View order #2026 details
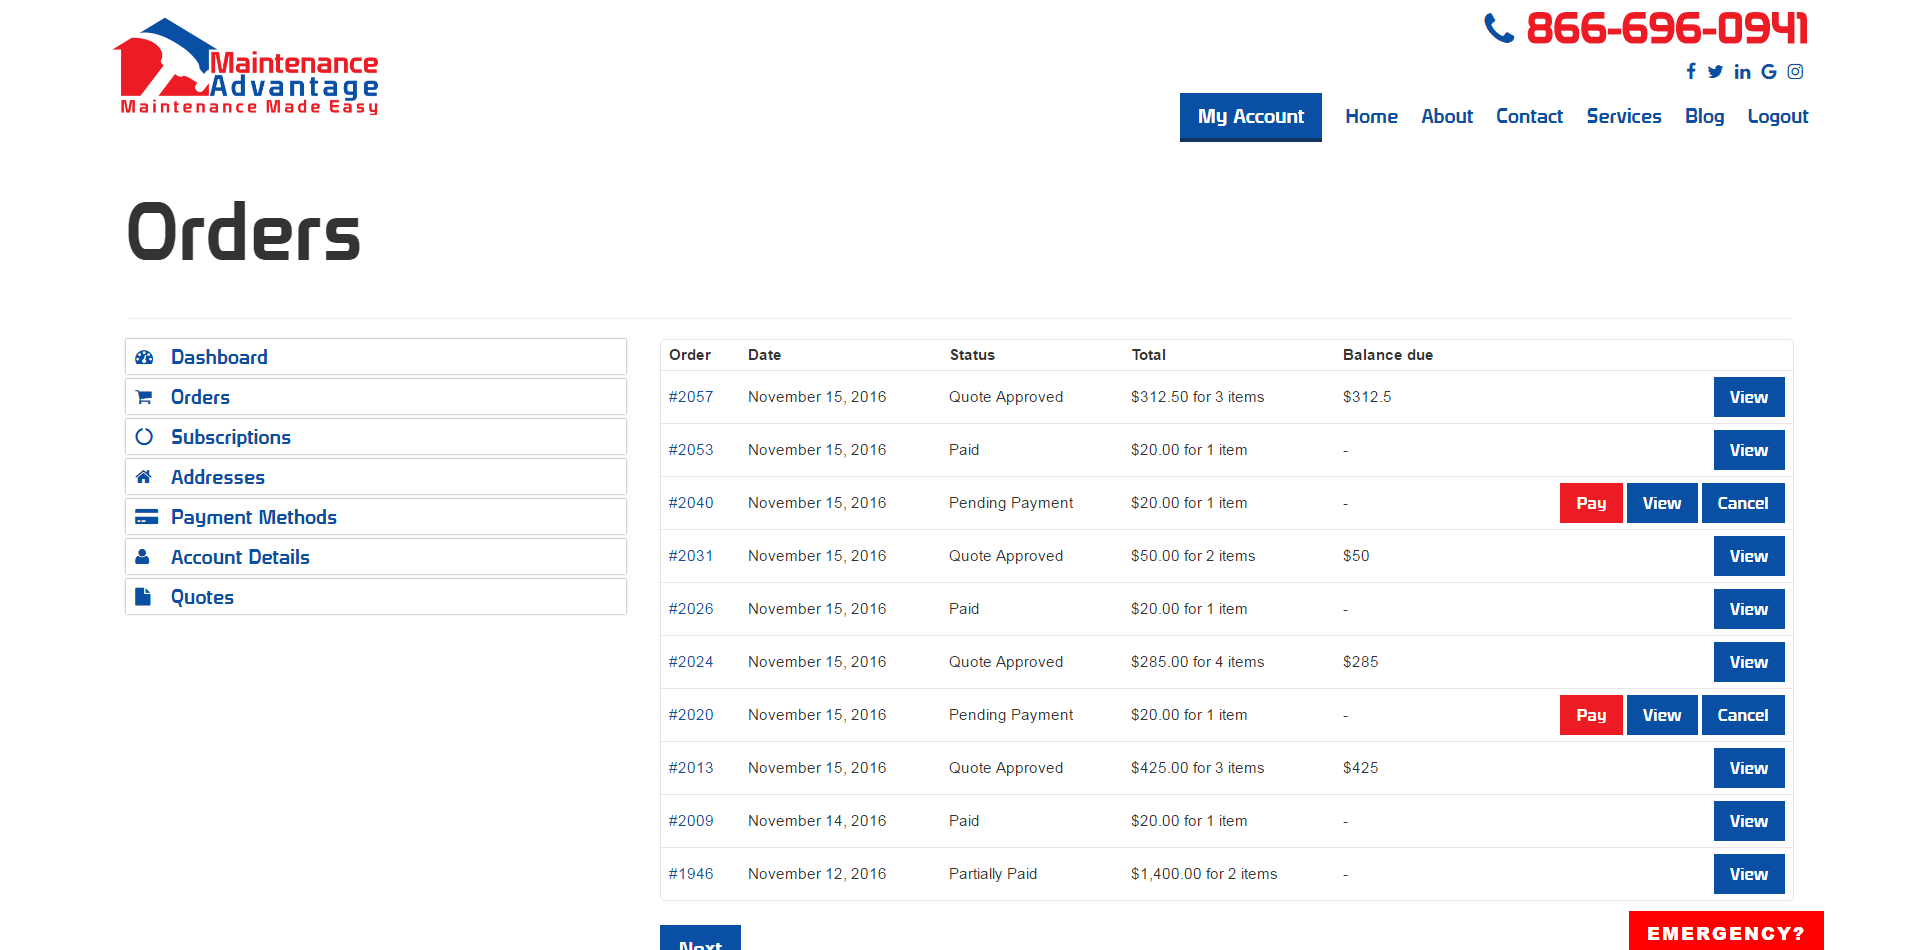The image size is (1920, 950). (x=1749, y=609)
